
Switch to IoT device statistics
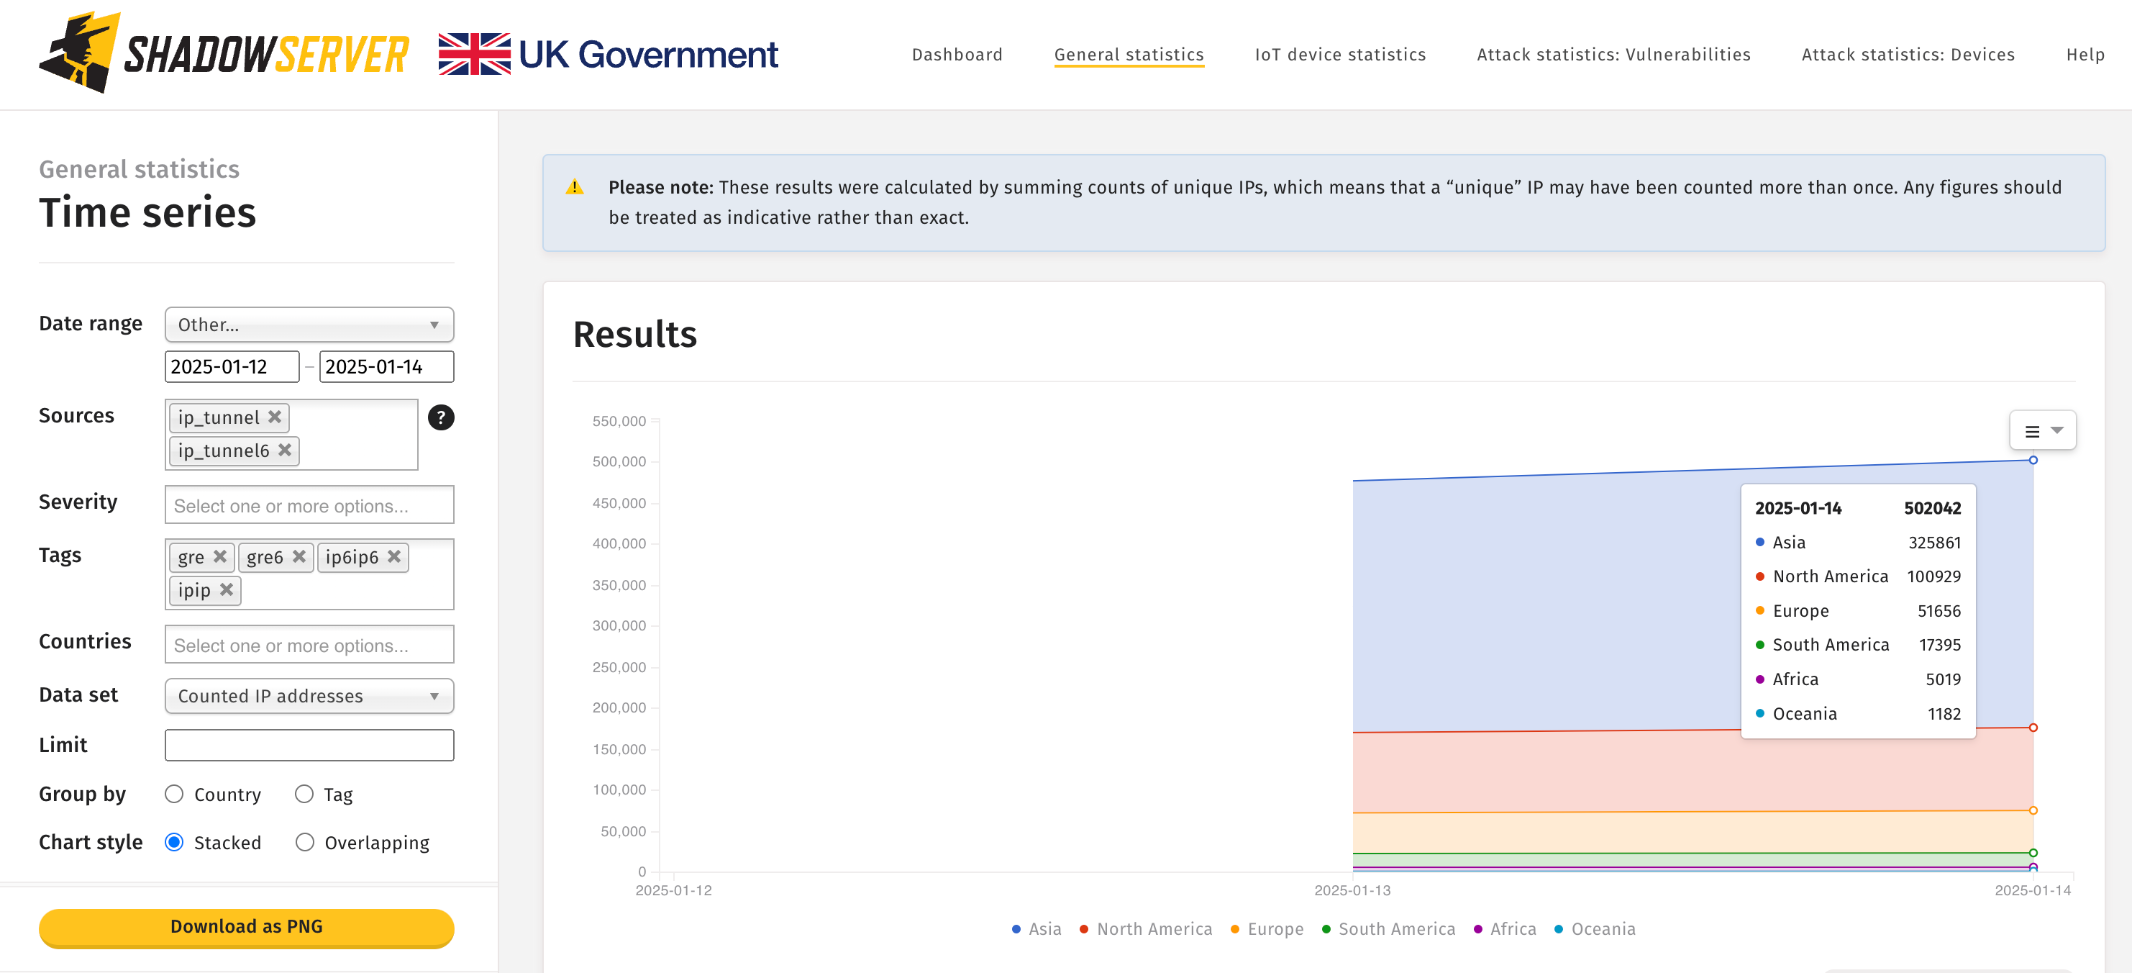point(1340,55)
